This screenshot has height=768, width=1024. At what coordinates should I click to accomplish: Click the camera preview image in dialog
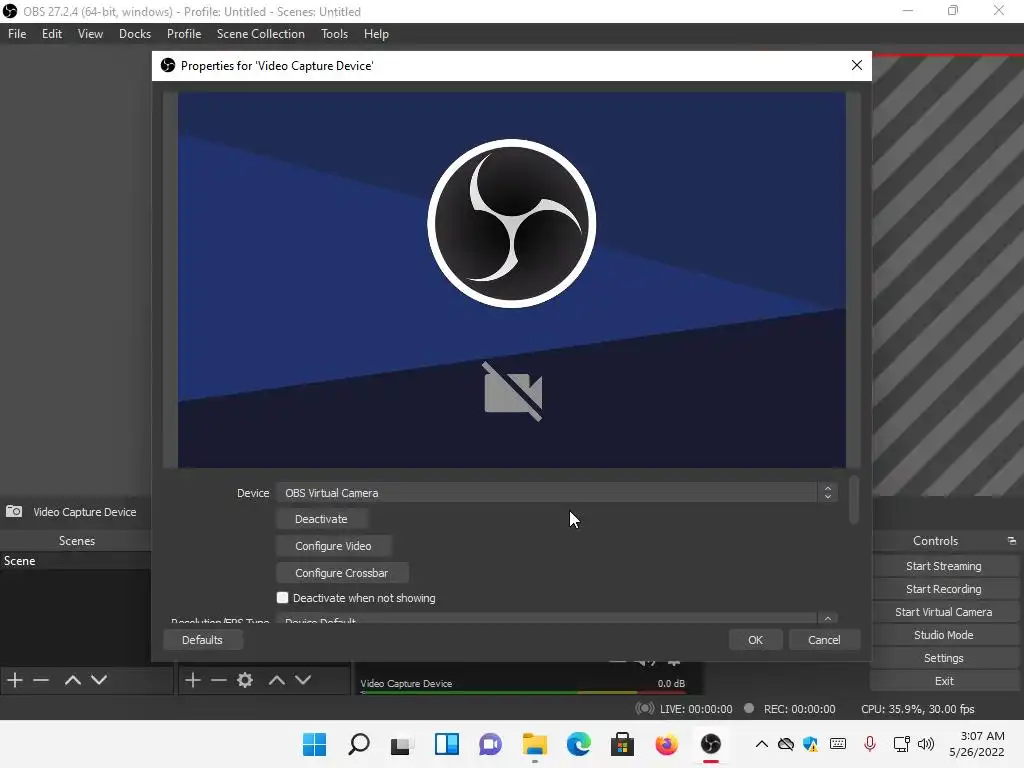point(511,280)
